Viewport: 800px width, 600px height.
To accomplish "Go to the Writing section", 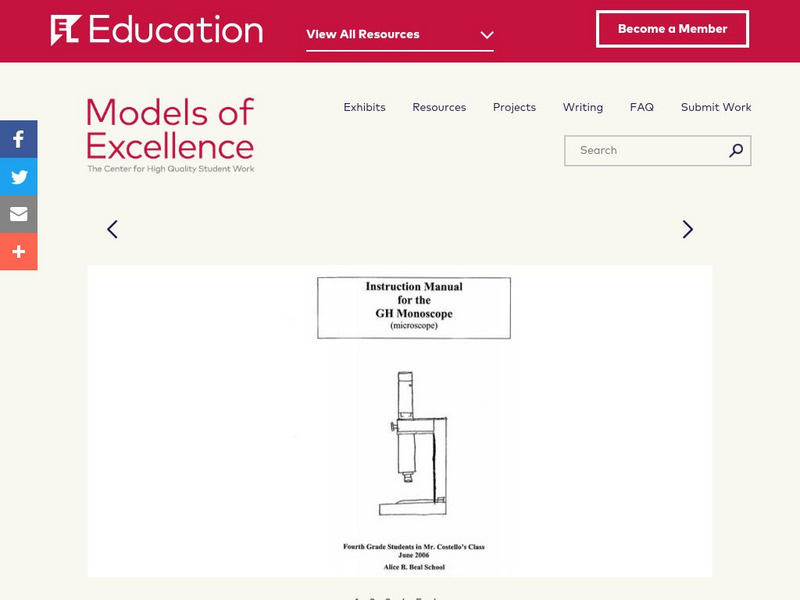I will pos(582,107).
